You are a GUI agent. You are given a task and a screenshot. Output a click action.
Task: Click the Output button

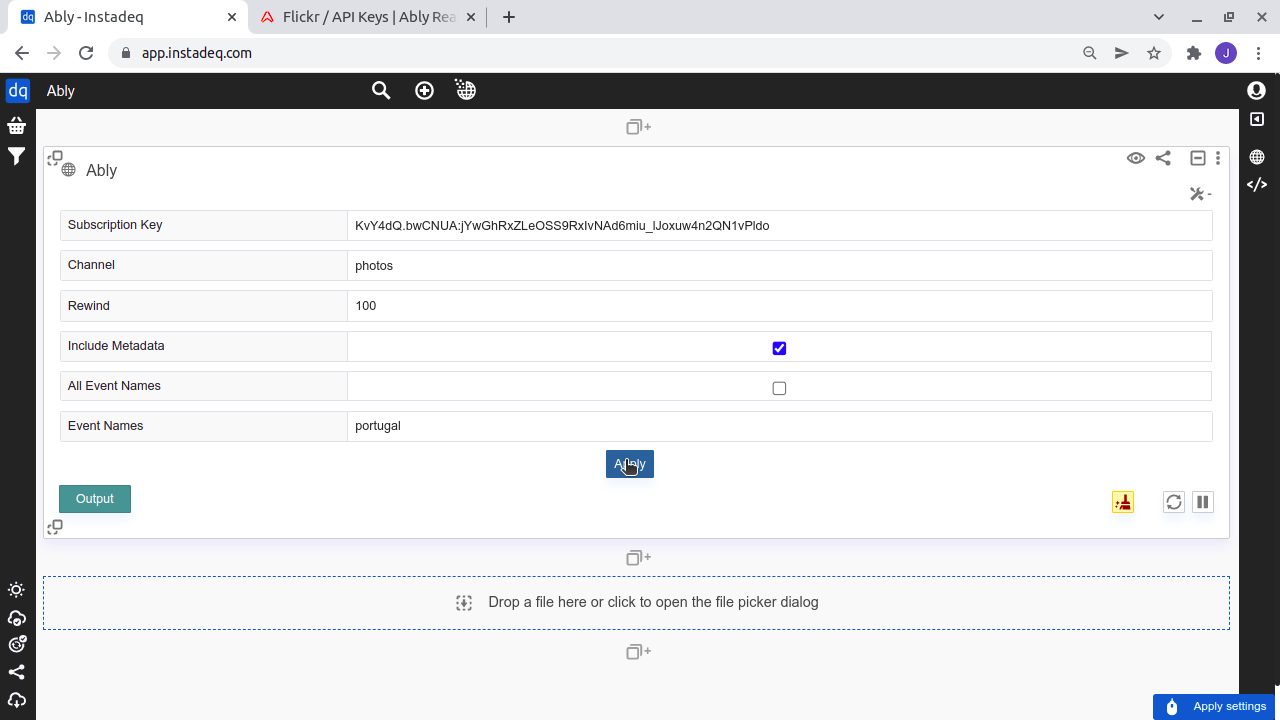tap(95, 499)
